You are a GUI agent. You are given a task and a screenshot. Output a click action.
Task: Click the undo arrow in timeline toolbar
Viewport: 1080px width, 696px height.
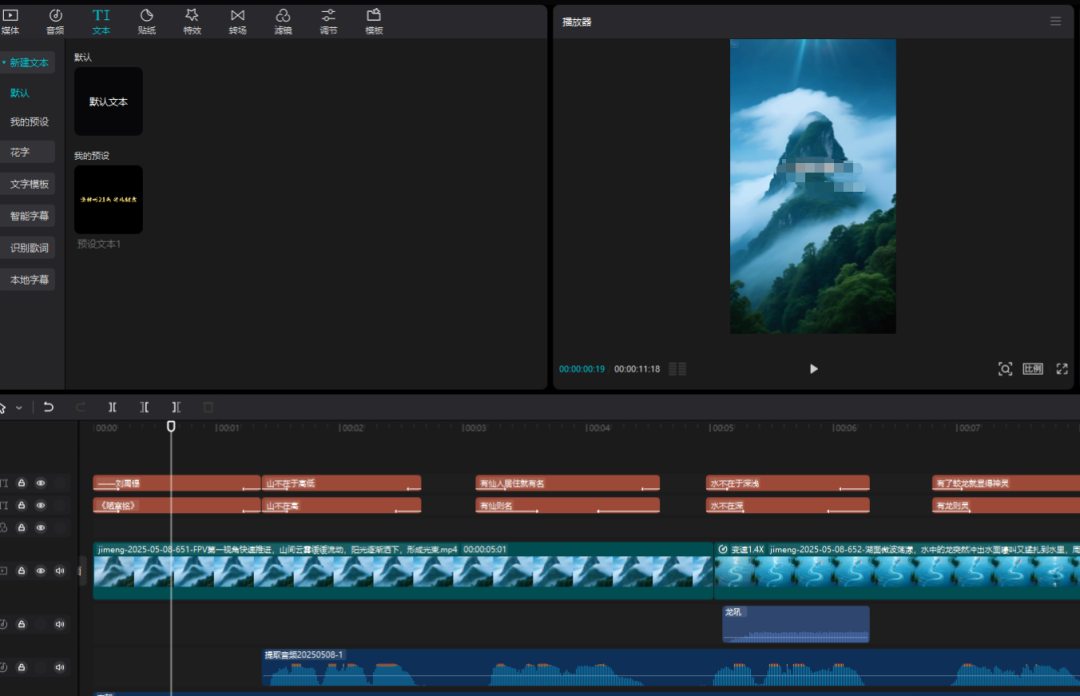48,407
